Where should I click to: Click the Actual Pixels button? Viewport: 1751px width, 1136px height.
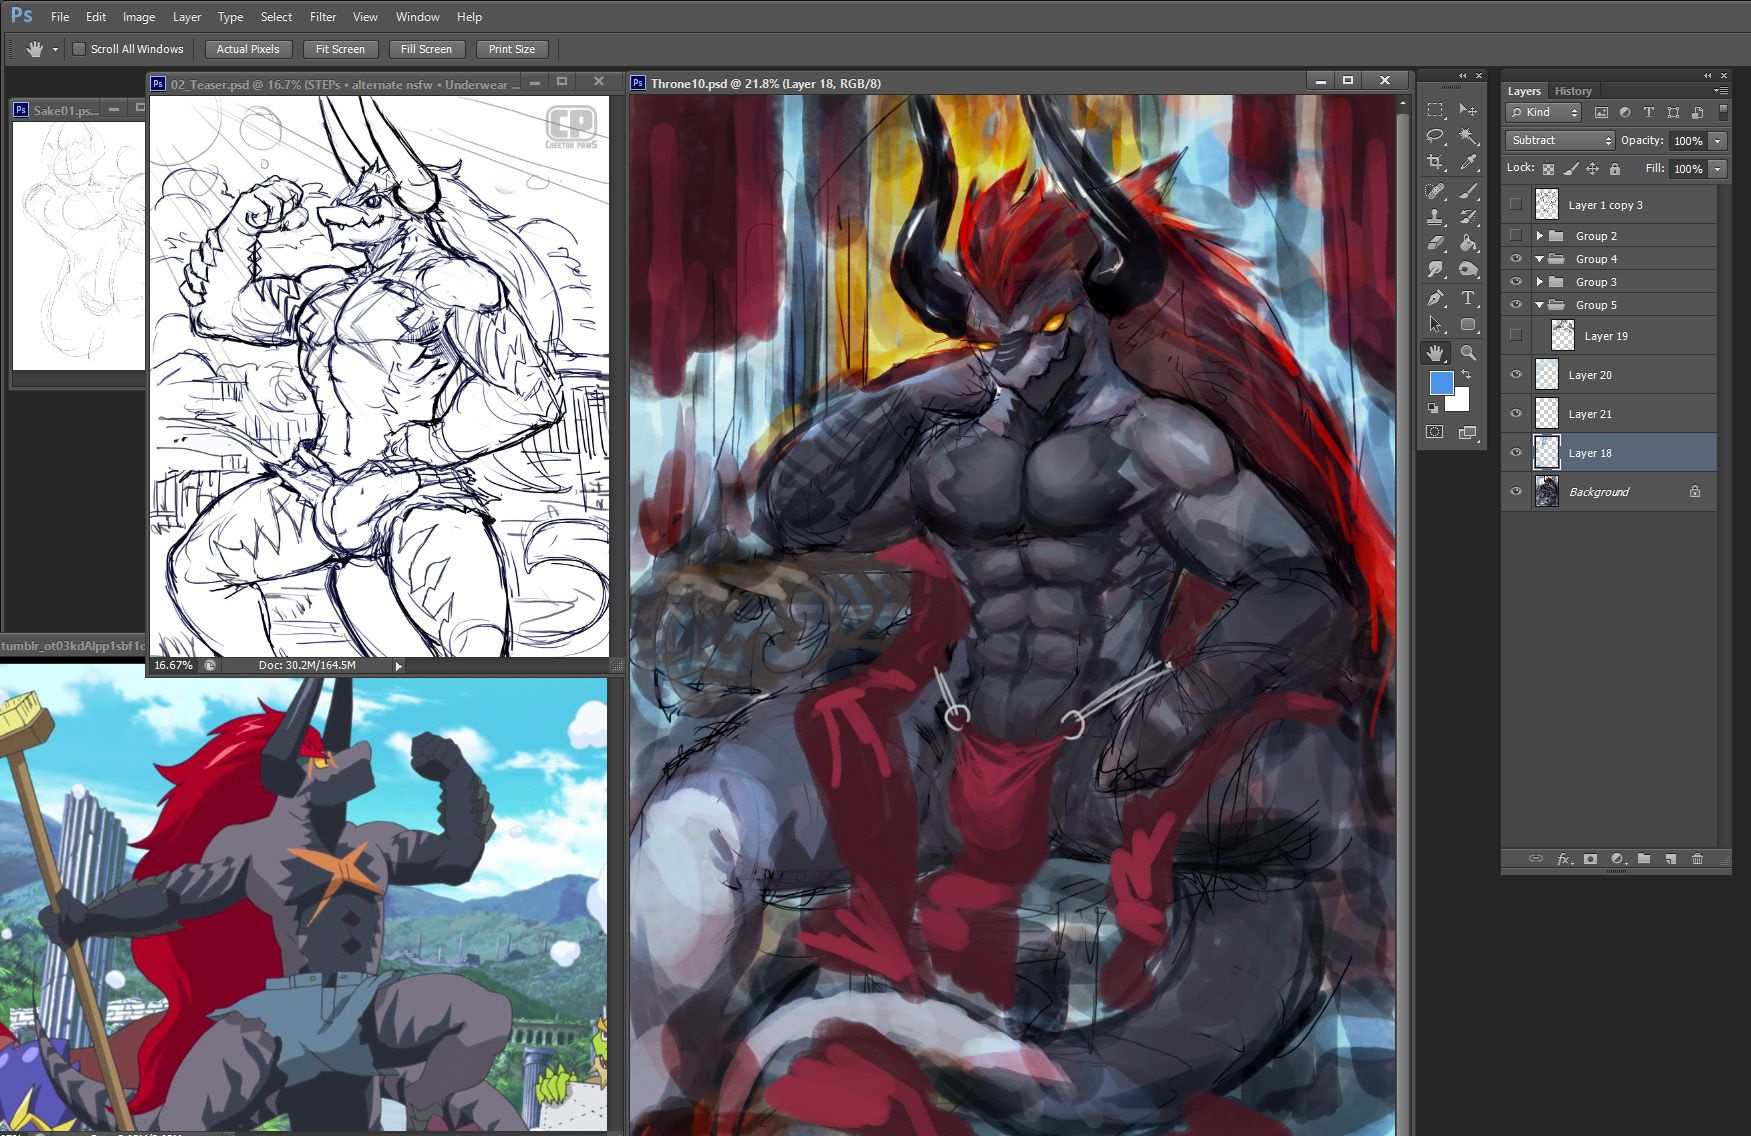pos(248,49)
